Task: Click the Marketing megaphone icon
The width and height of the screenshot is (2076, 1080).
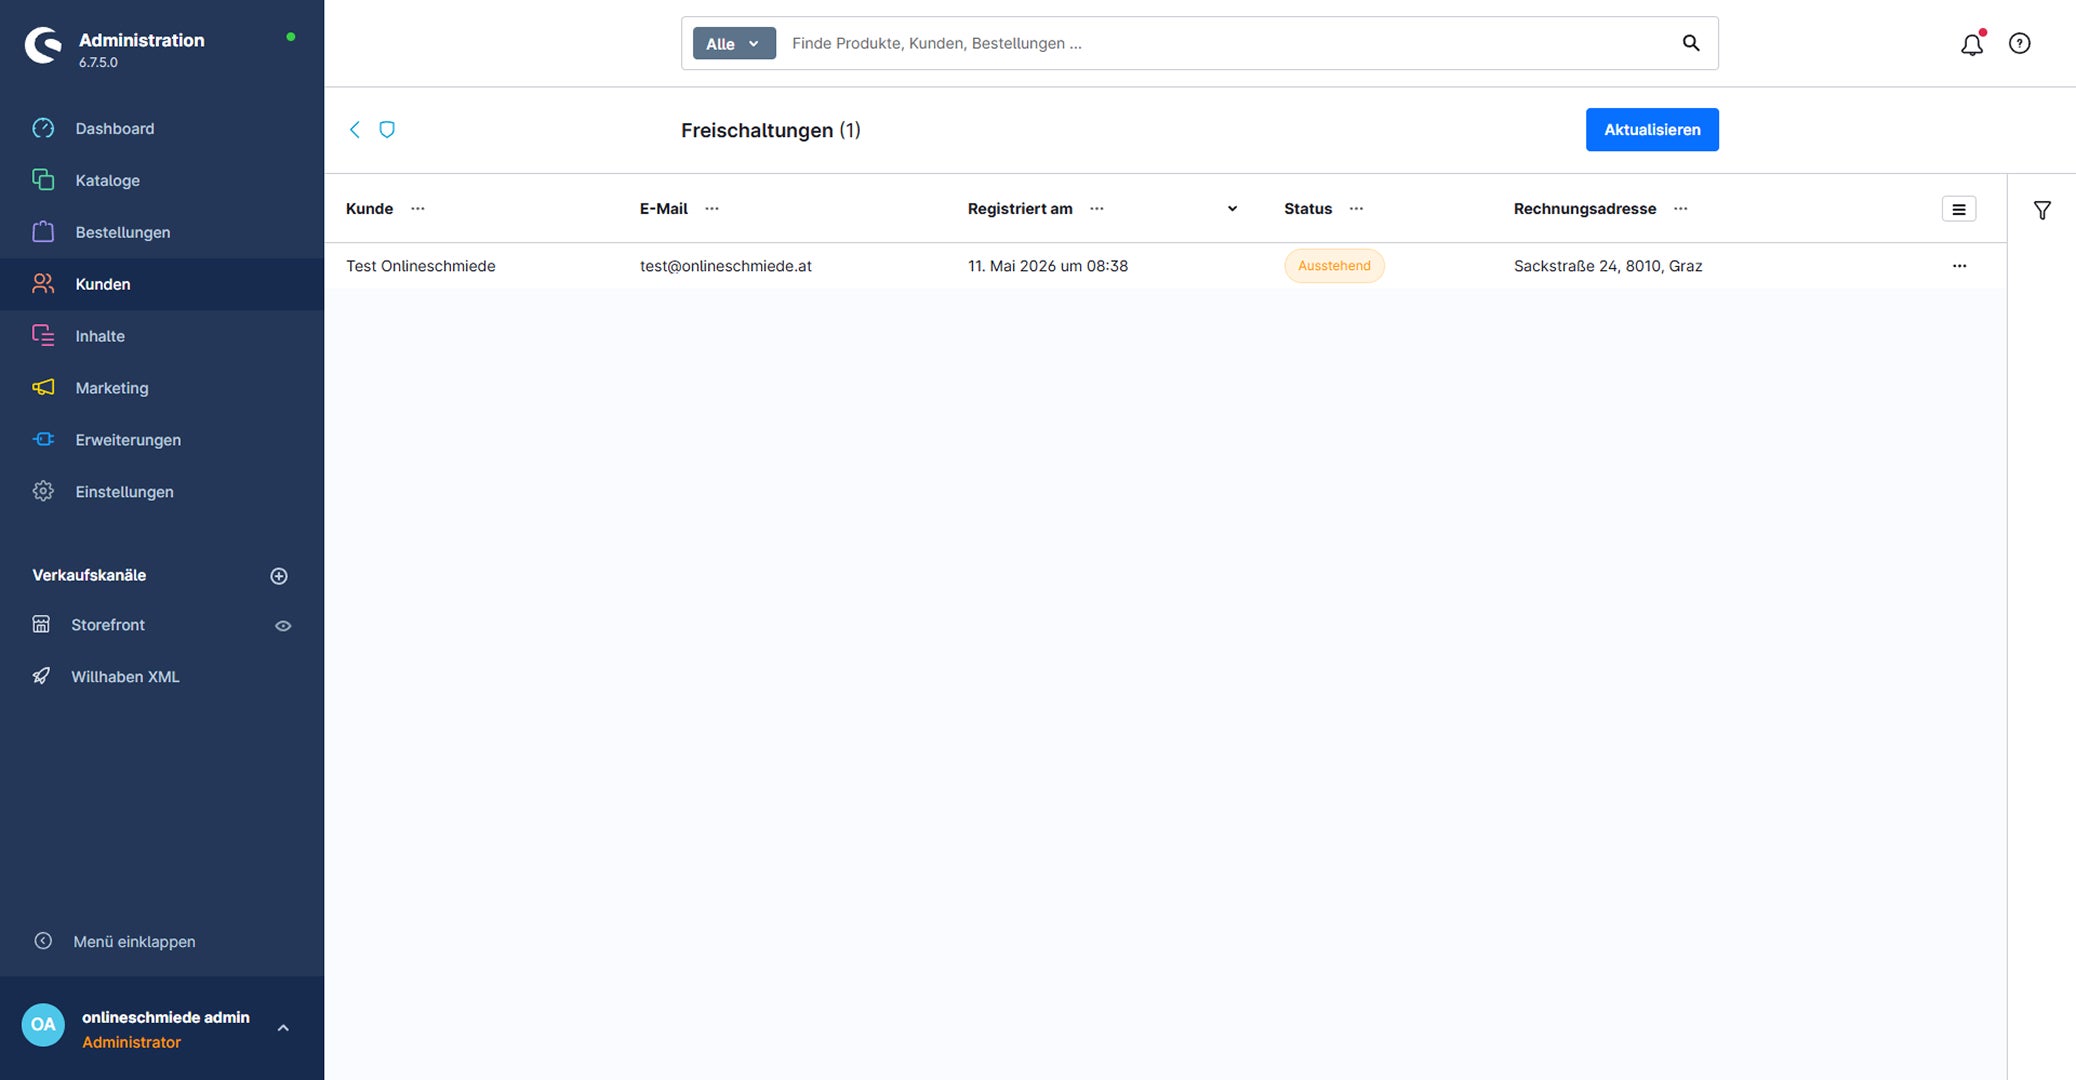Action: (x=43, y=388)
